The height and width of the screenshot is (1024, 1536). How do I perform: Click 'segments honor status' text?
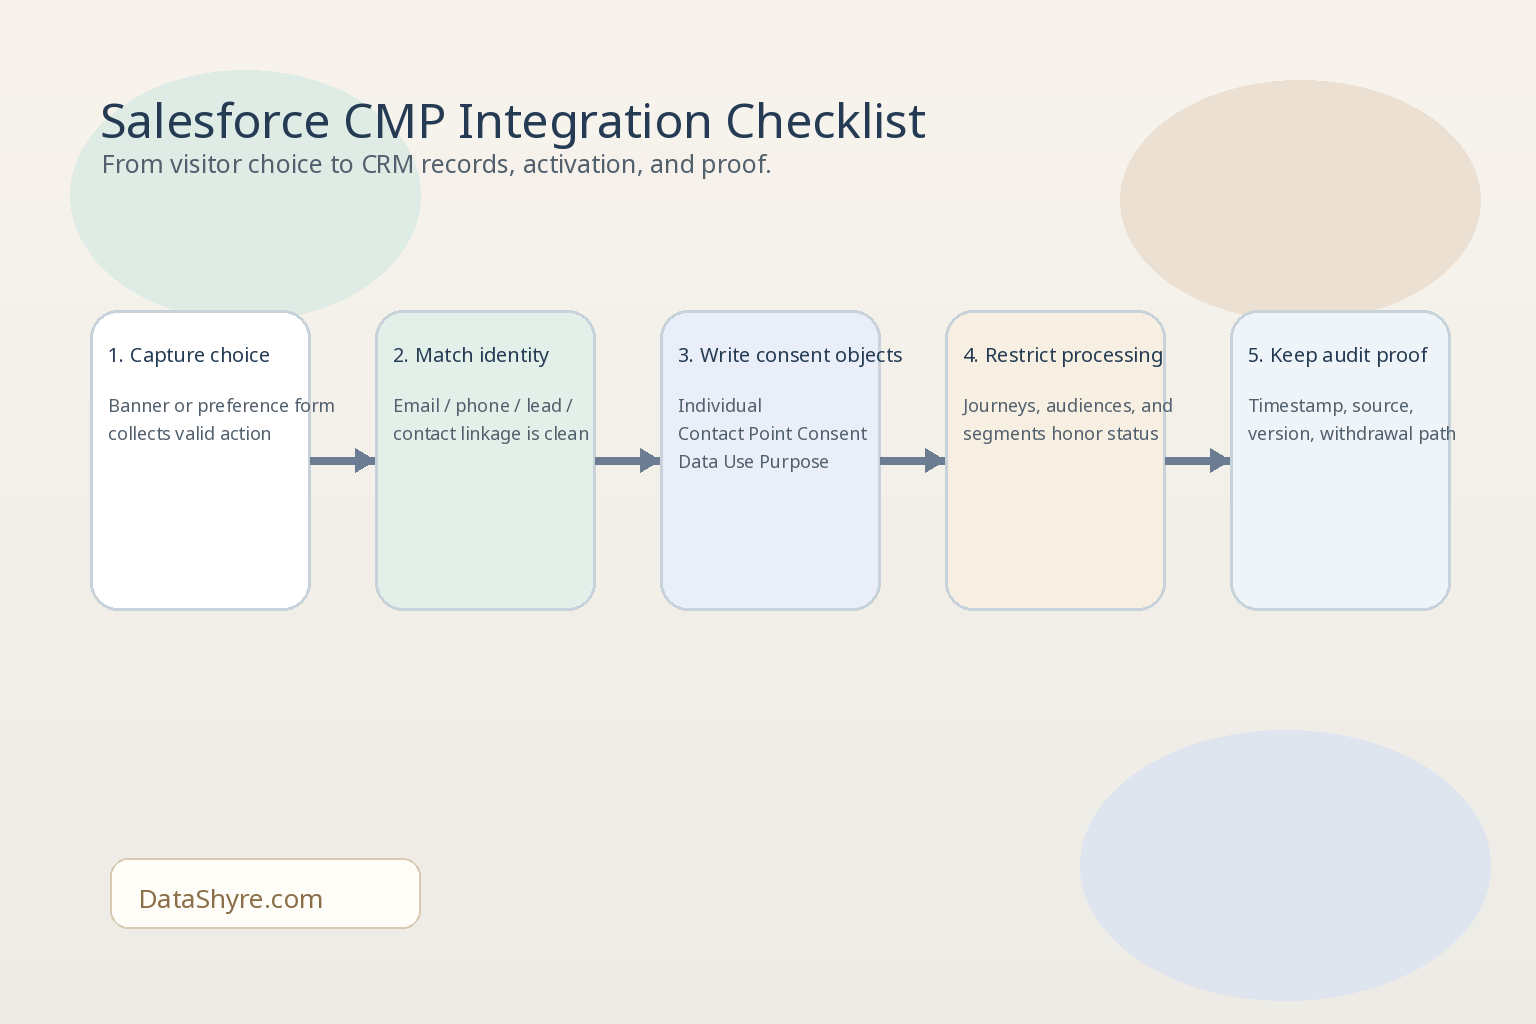[x=1061, y=433]
